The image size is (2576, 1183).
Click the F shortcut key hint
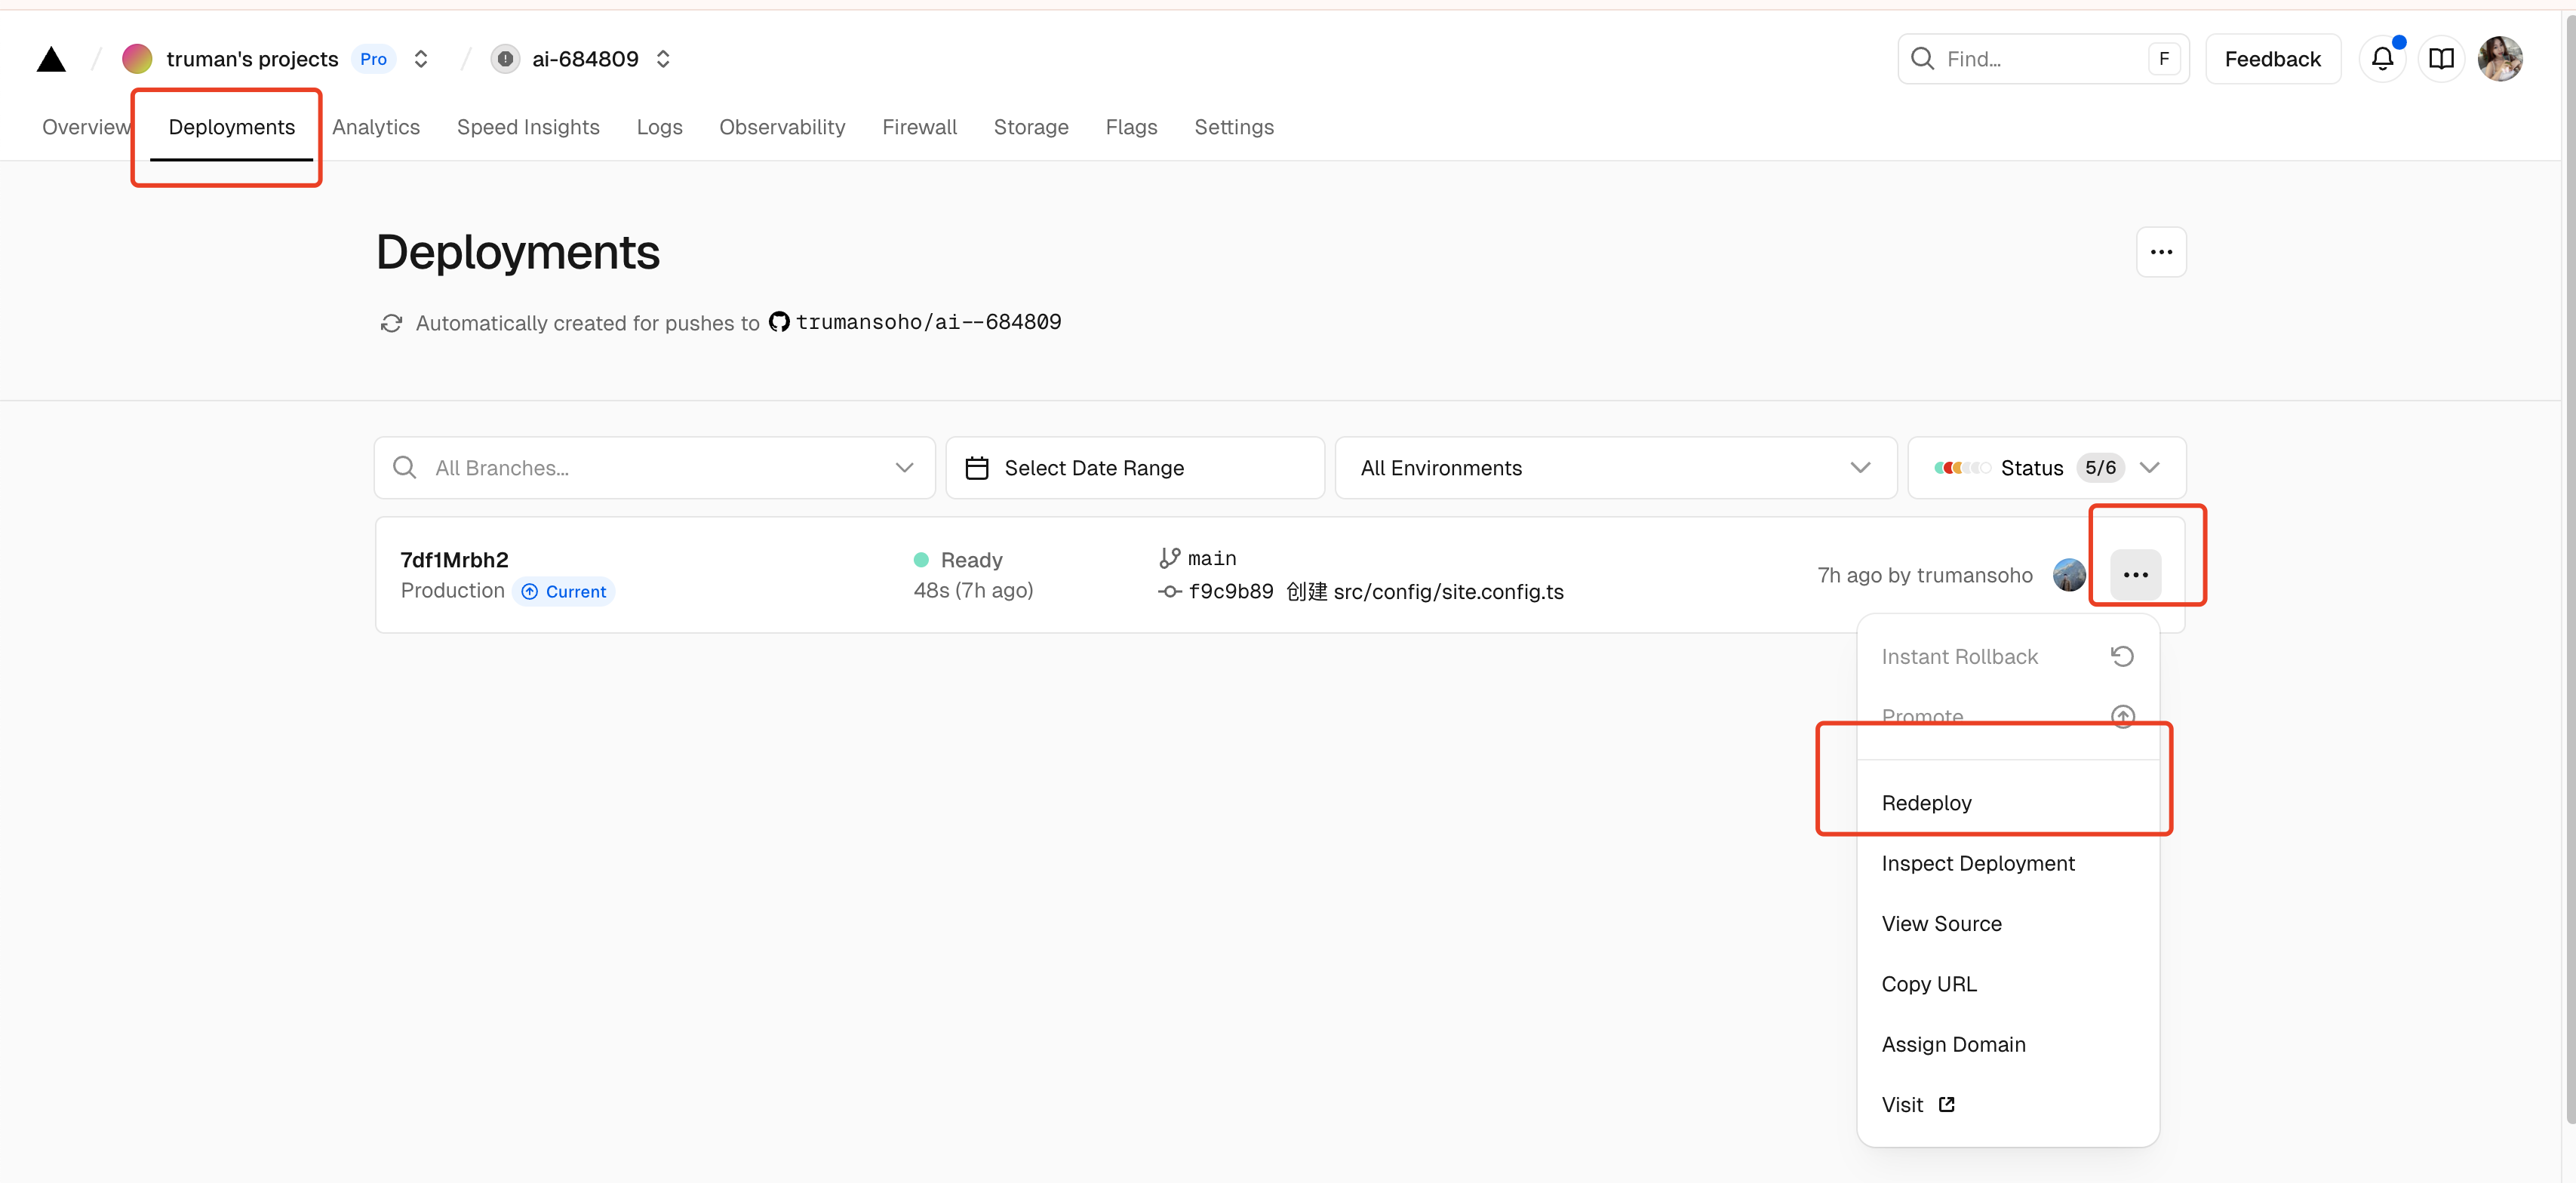tap(2163, 59)
